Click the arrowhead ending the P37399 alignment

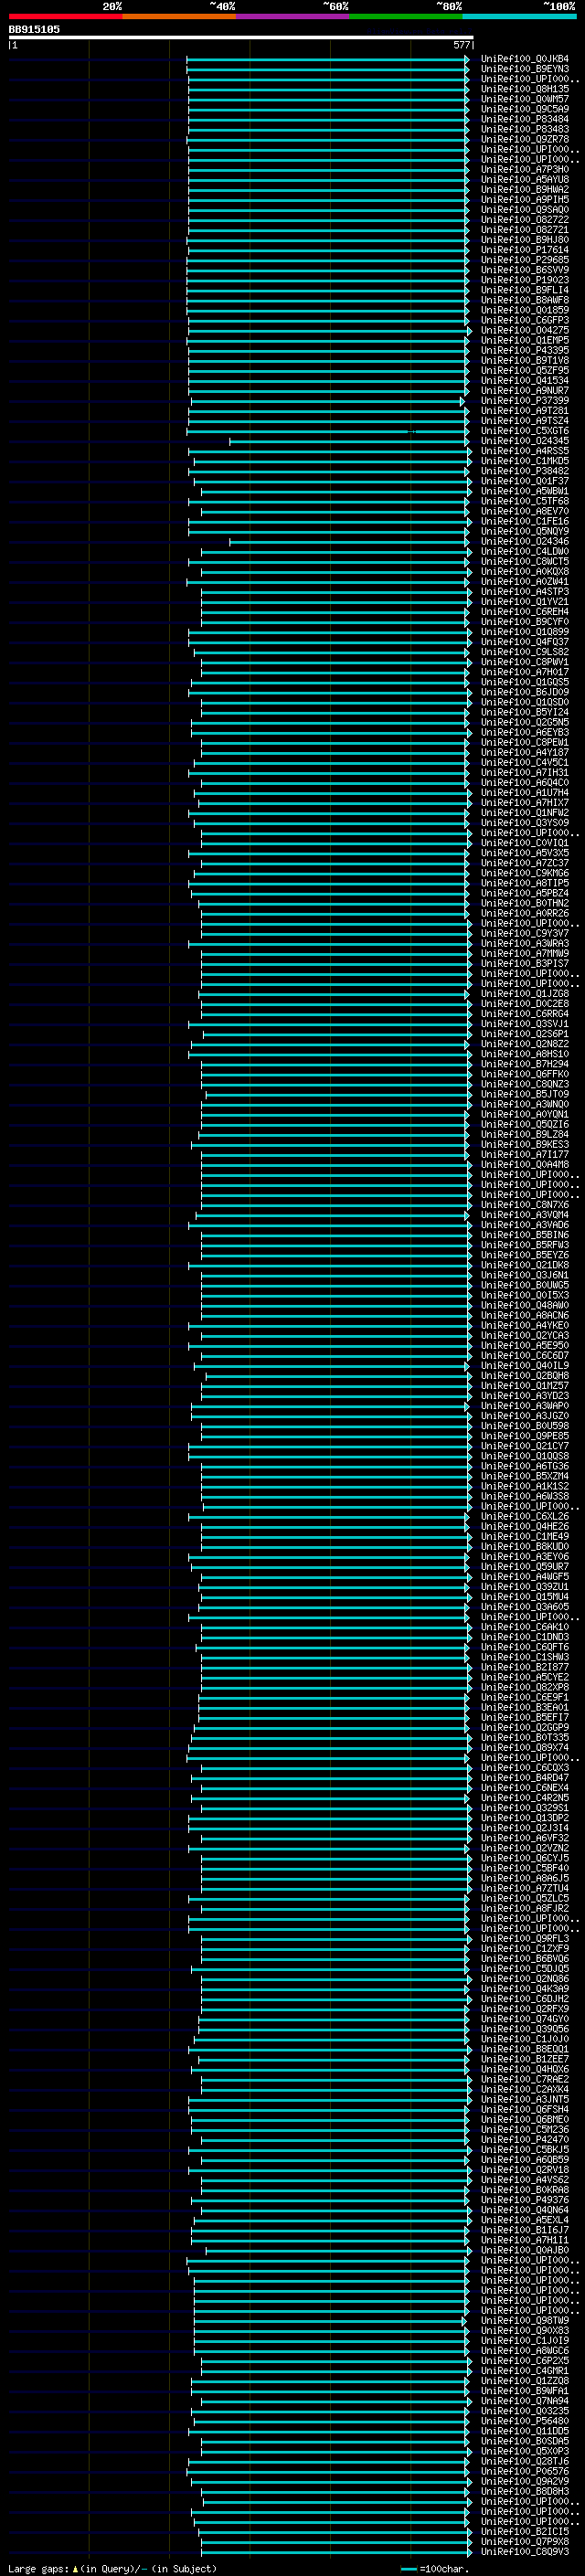click(x=462, y=401)
